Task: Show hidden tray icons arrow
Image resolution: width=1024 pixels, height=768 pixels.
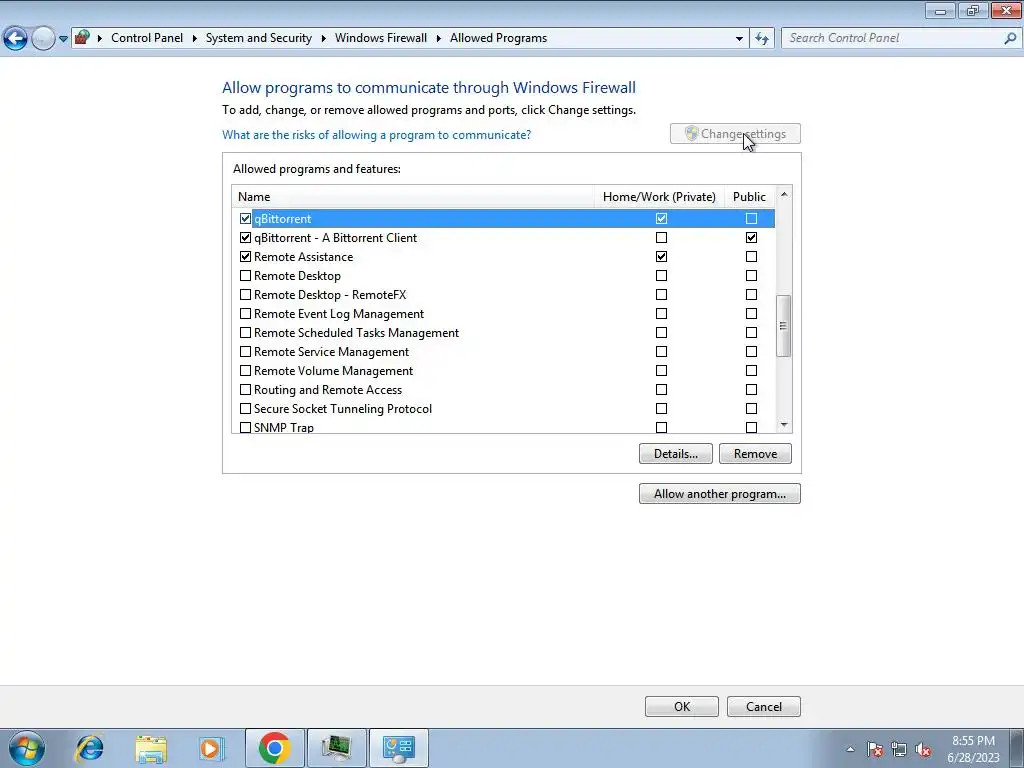Action: pyautogui.click(x=850, y=749)
